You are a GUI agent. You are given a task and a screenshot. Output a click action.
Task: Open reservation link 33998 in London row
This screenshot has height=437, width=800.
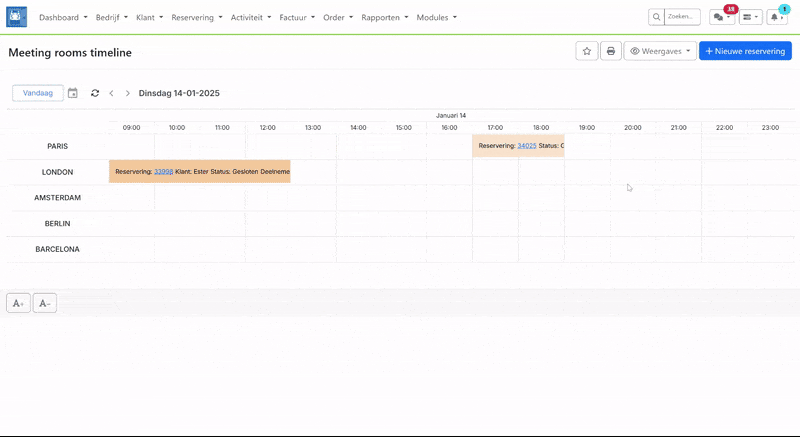tap(164, 172)
